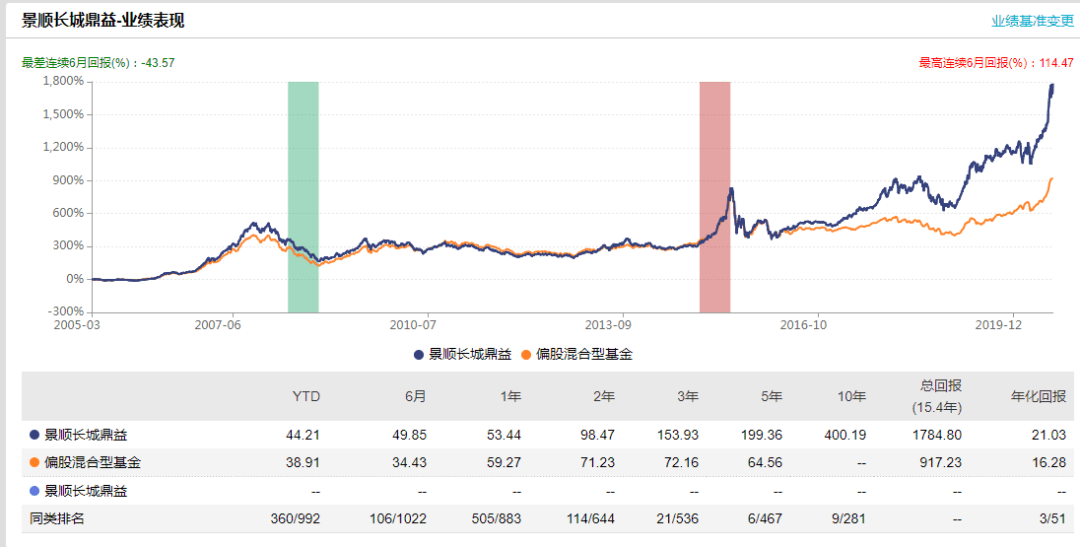Click the total return value 1784.80
The image size is (1080, 547).
937,435
